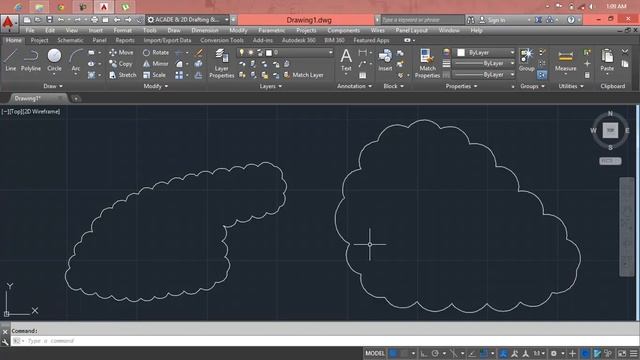640x360 pixels.
Task: Click the ByLayer color swatch
Action: (x=461, y=53)
